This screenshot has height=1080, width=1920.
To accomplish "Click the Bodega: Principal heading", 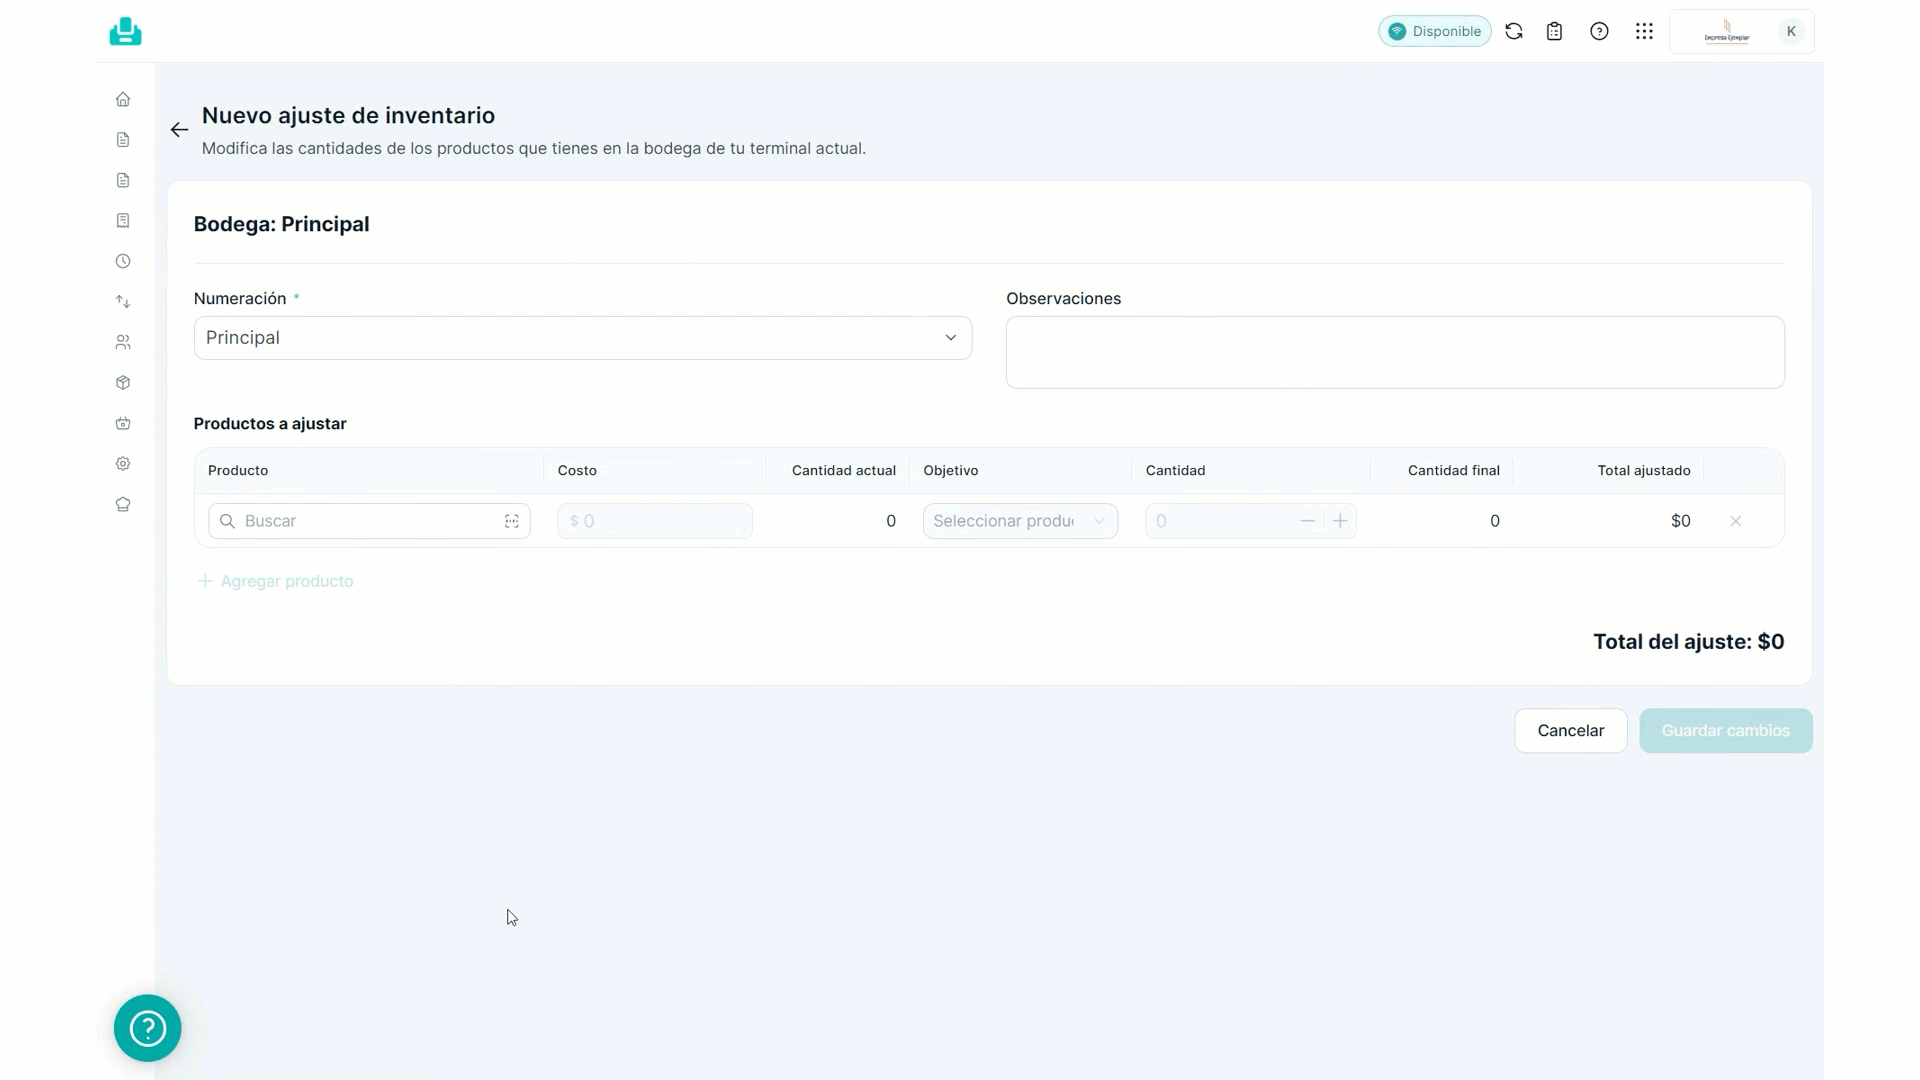I will pyautogui.click(x=281, y=224).
